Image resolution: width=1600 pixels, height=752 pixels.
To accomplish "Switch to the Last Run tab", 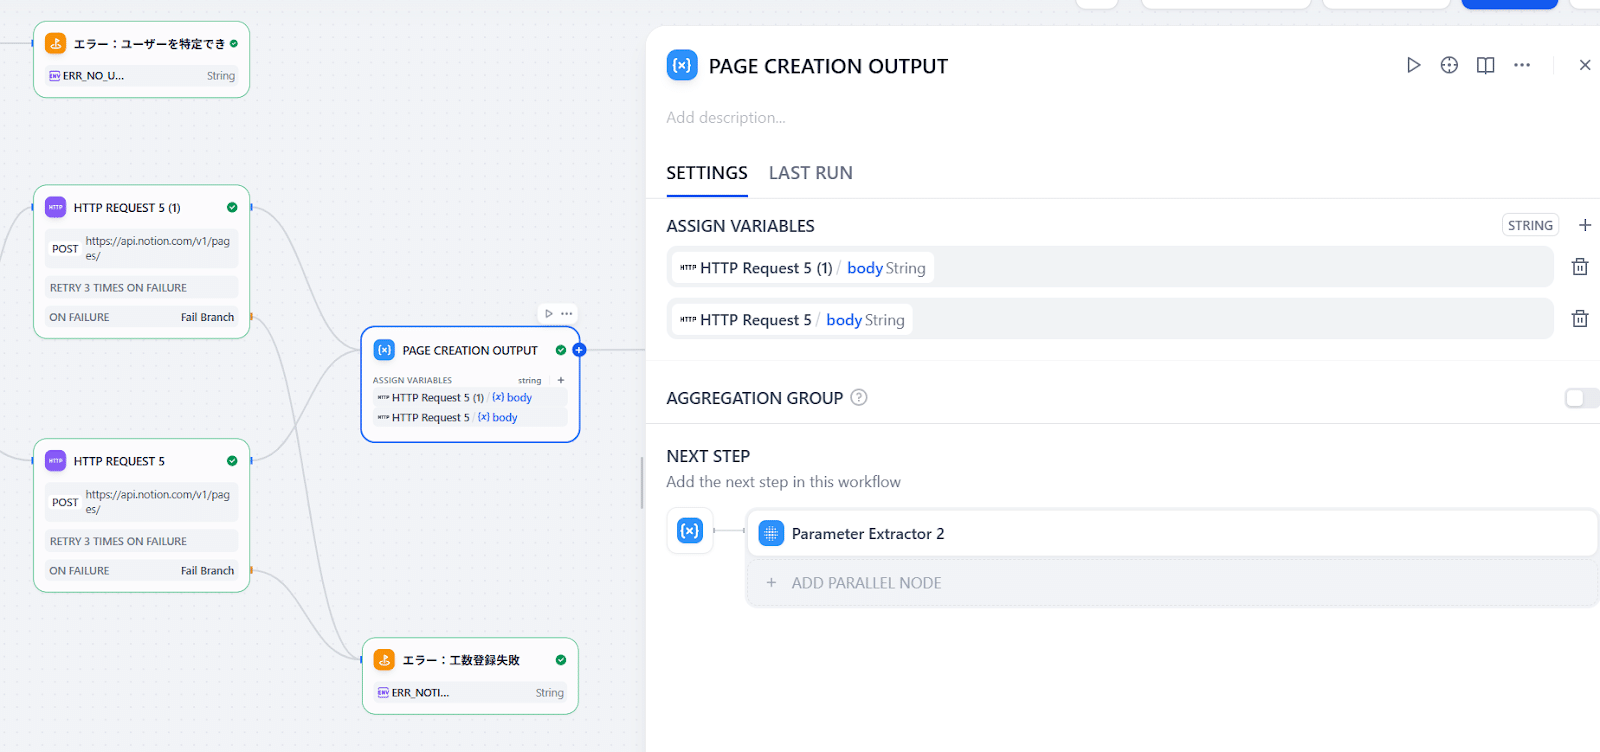I will pos(810,173).
